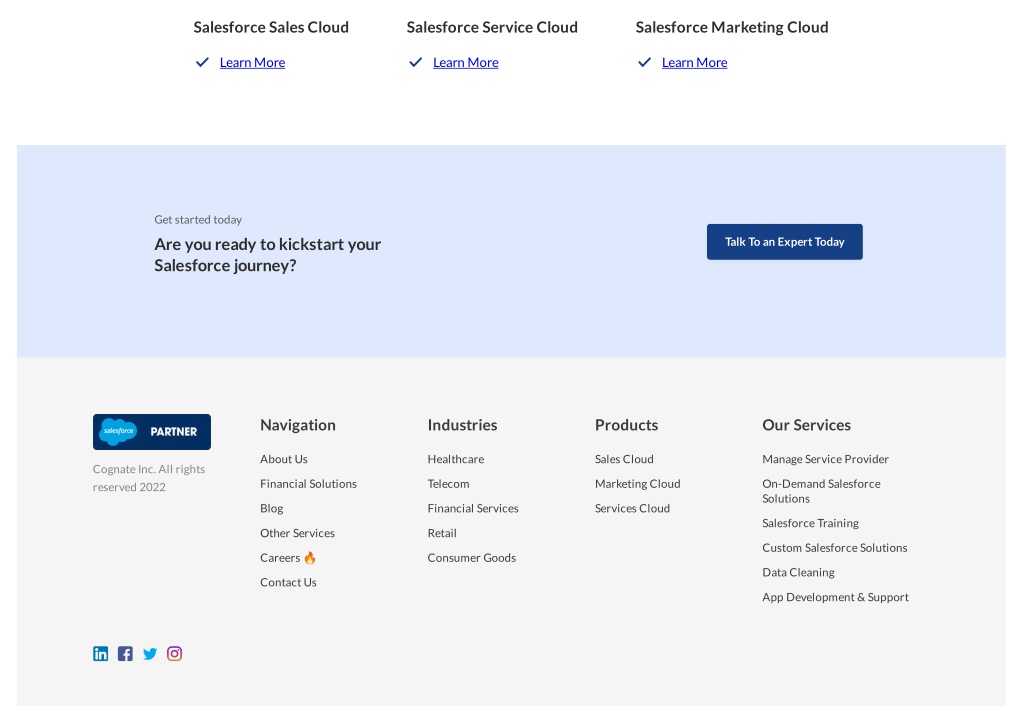Open Consumer Goods industry link
1024x723 pixels.
[x=472, y=558]
